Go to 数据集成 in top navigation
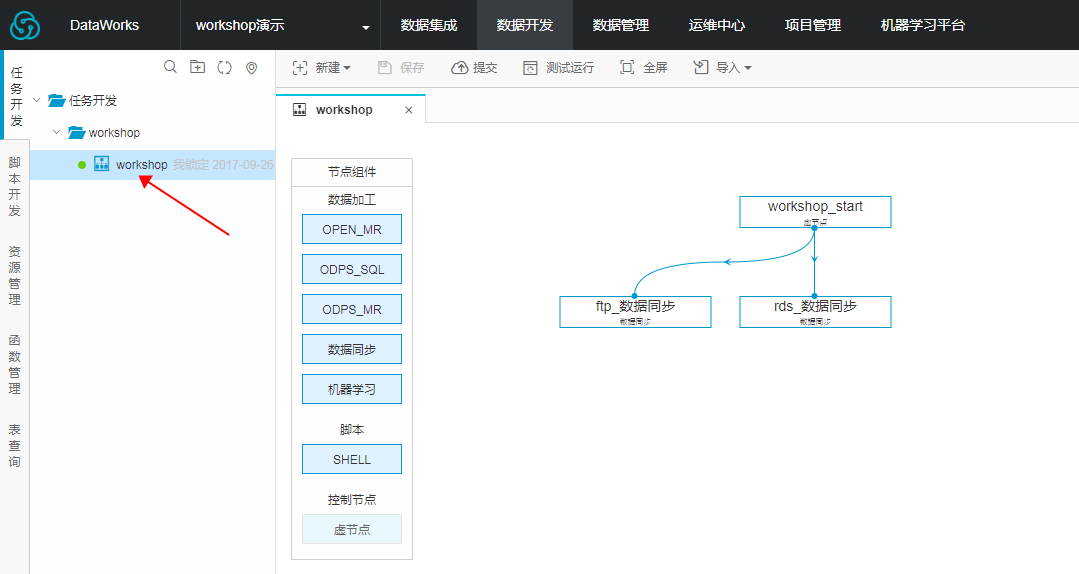This screenshot has height=574, width=1079. (429, 25)
